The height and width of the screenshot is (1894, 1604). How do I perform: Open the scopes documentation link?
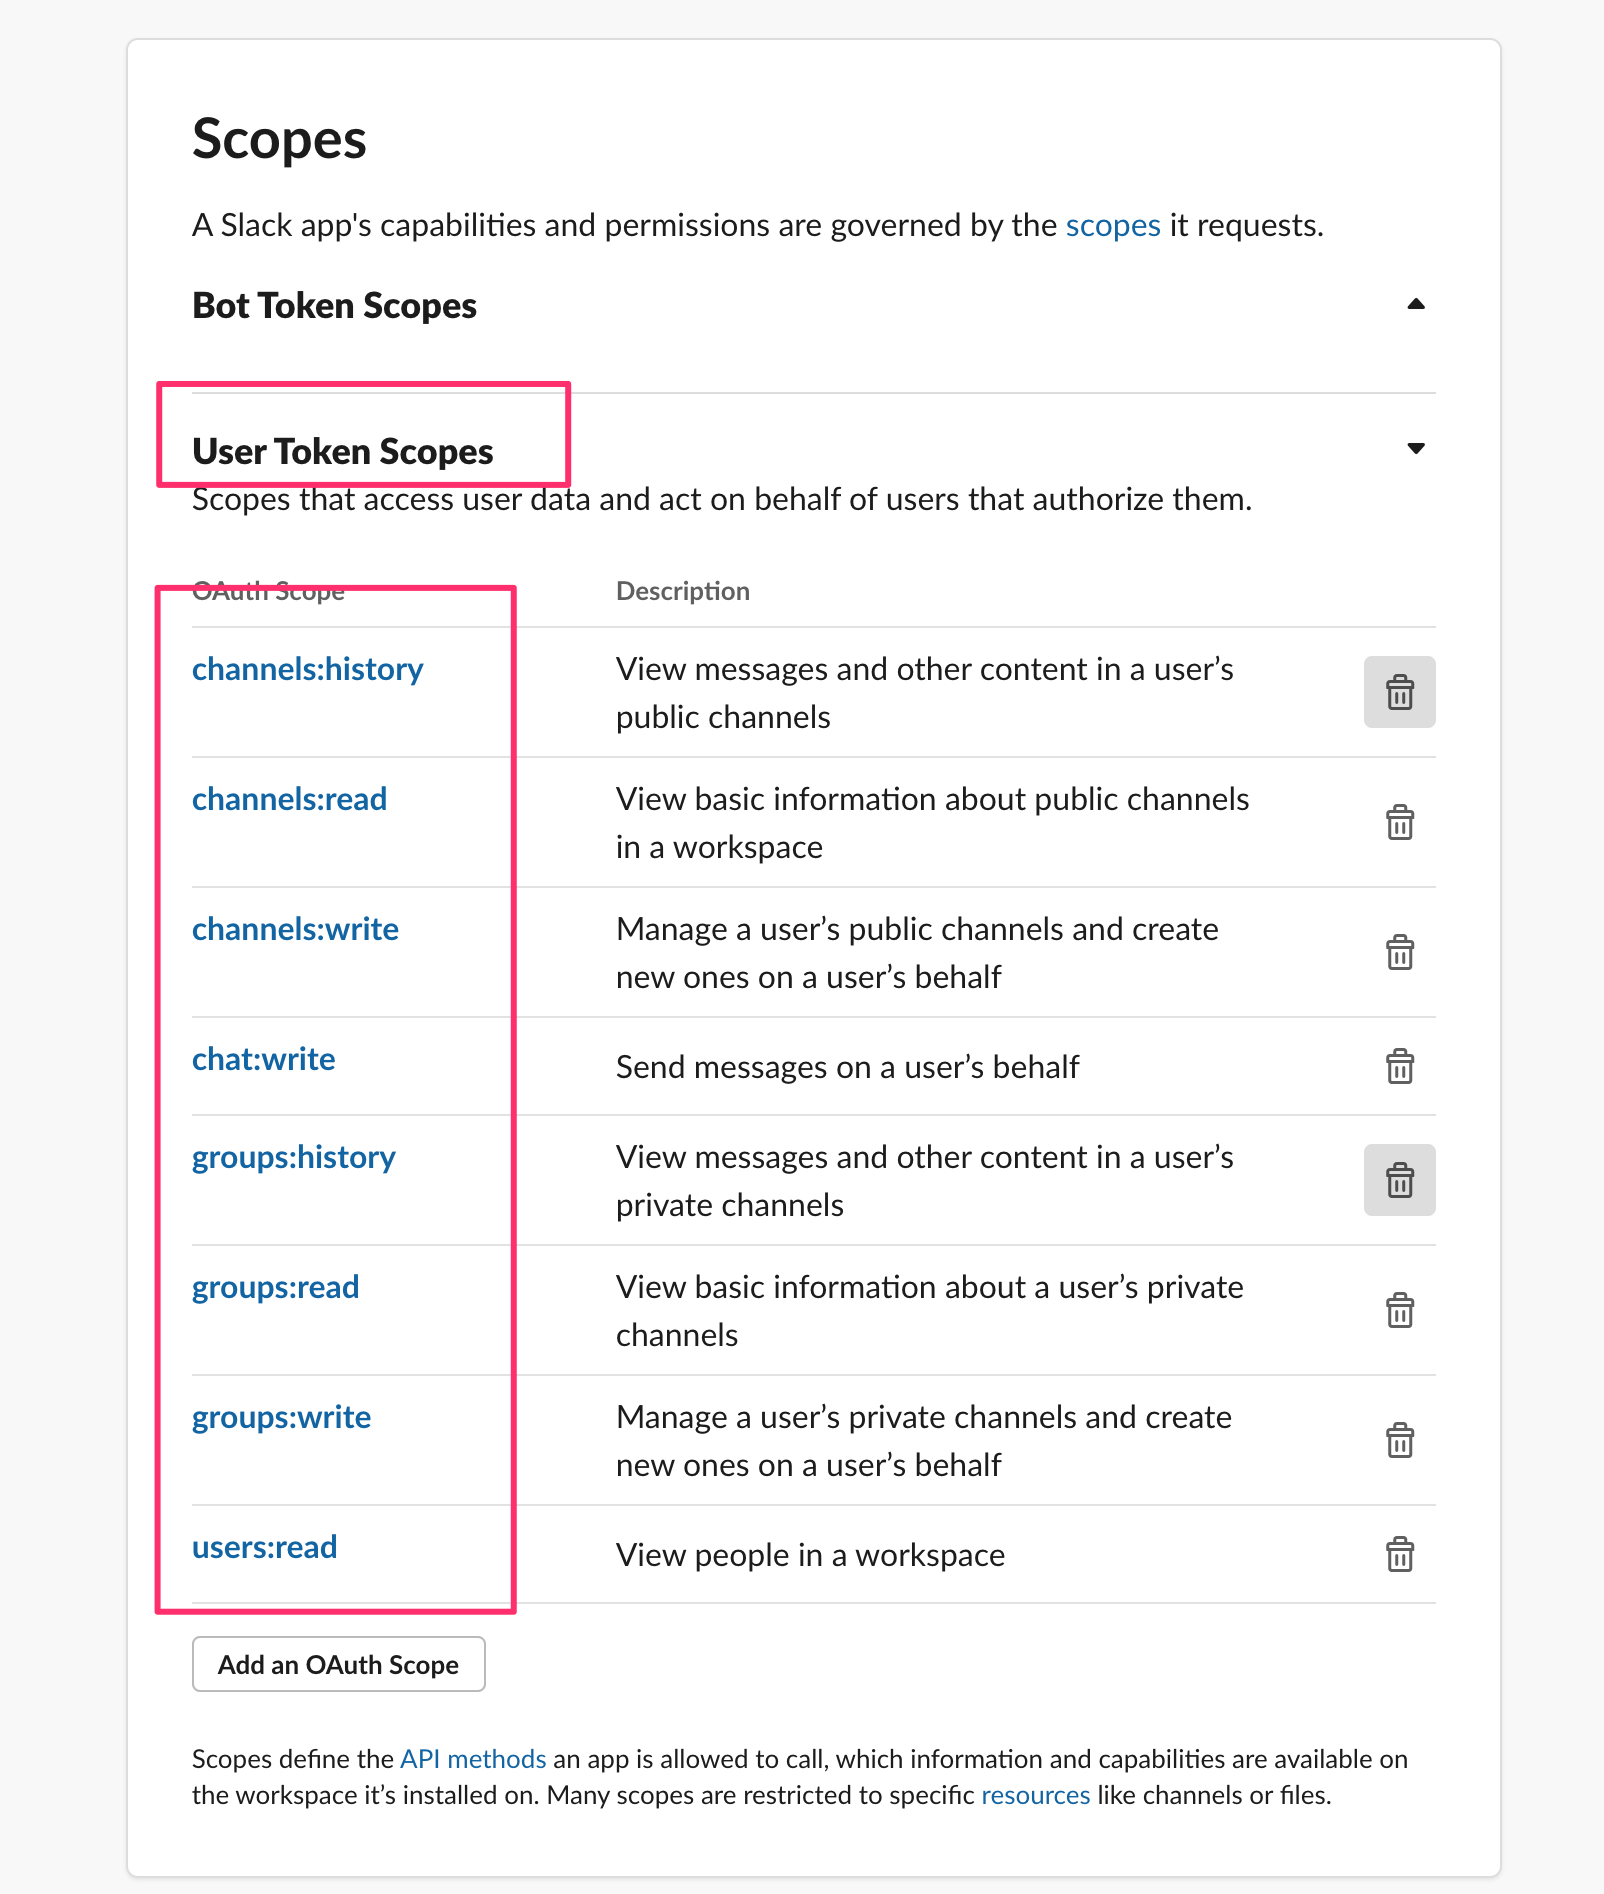(1112, 226)
